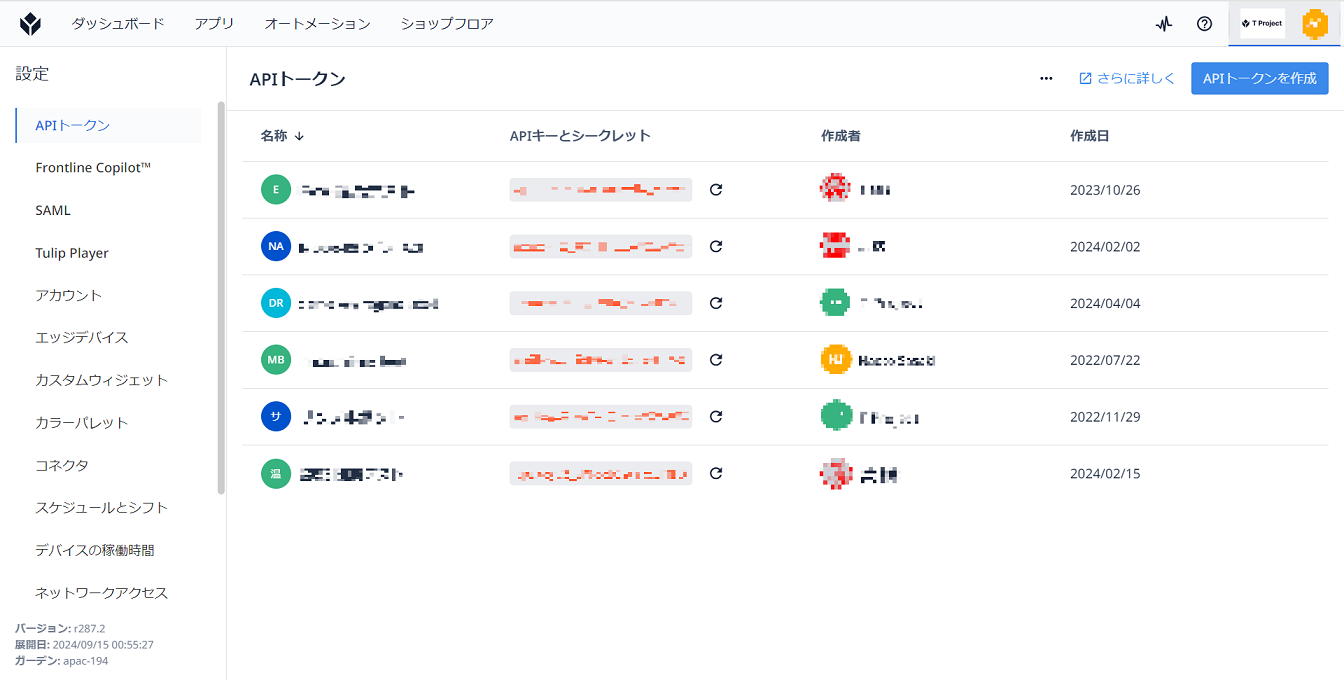Click the date 2023/10/26

pos(1105,190)
